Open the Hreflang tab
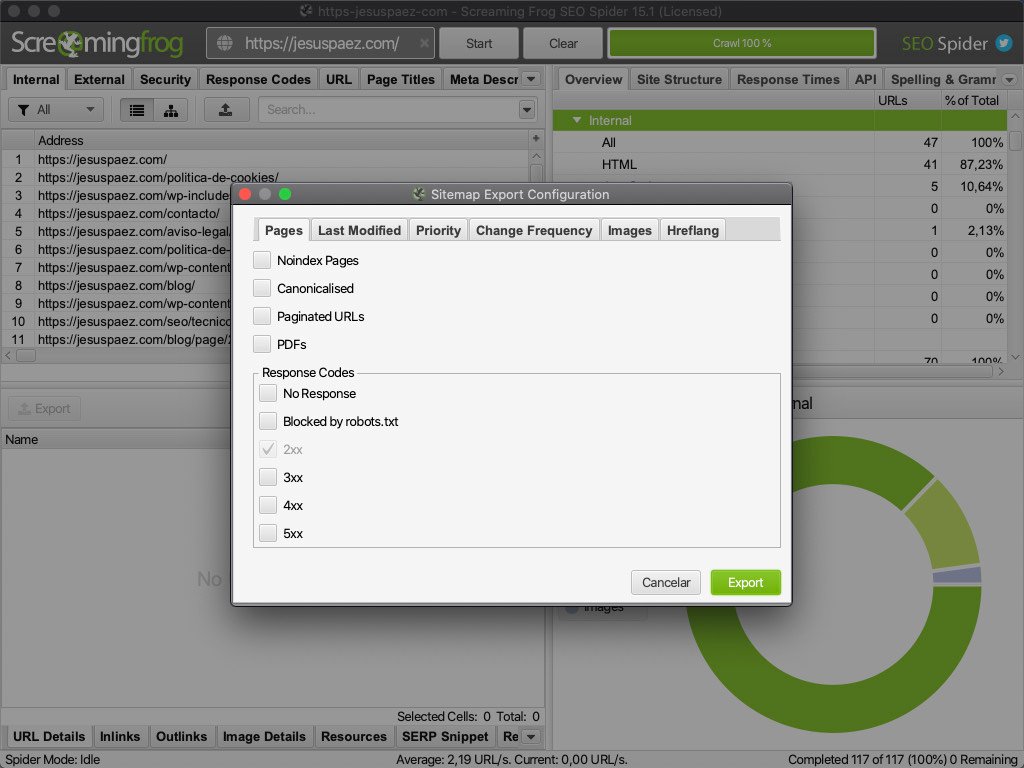The height and width of the screenshot is (768, 1024). pos(693,231)
